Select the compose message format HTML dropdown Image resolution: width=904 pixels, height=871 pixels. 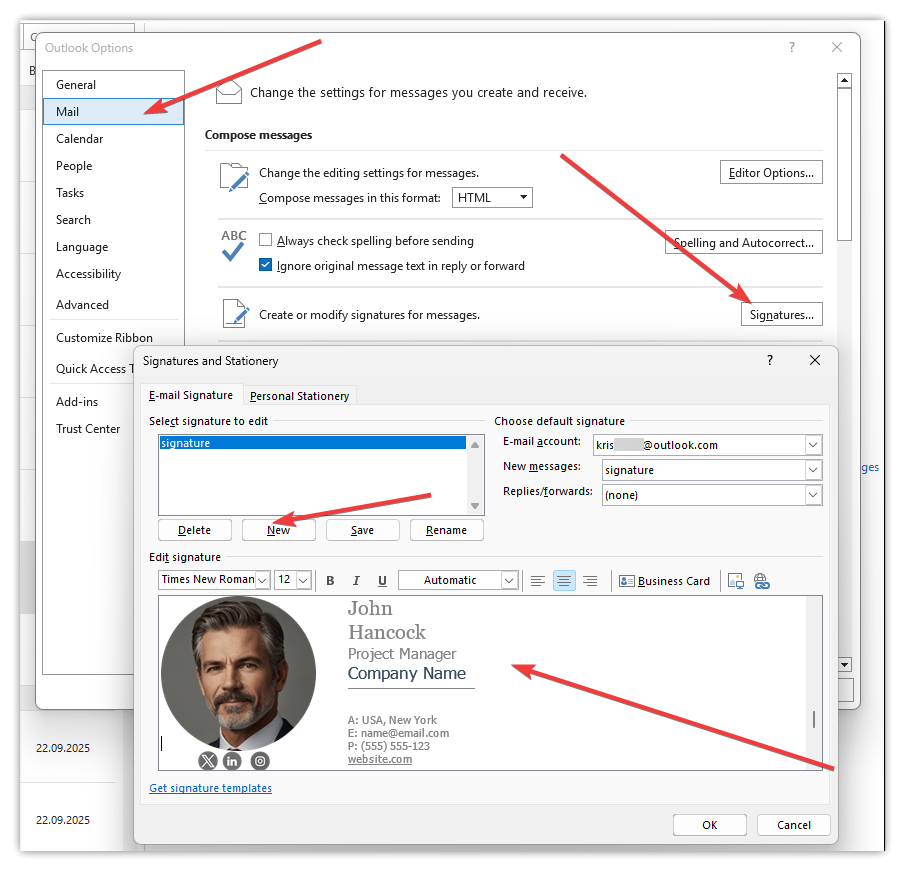point(492,198)
